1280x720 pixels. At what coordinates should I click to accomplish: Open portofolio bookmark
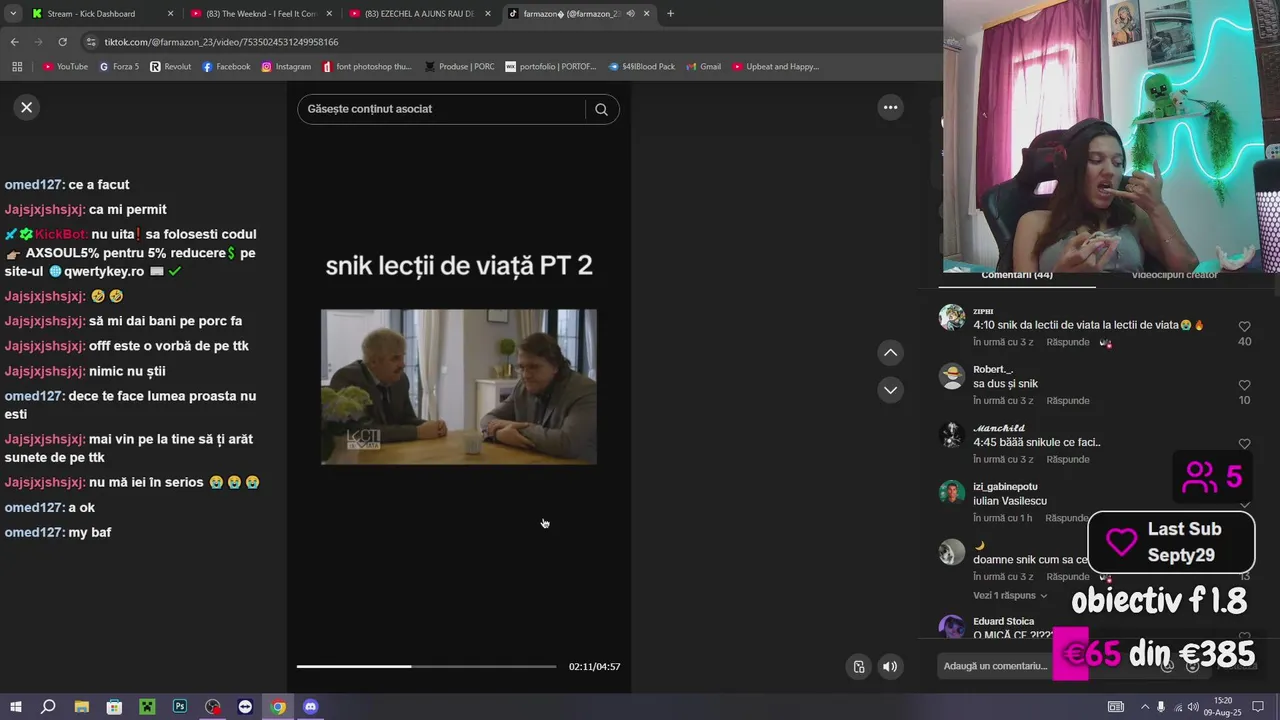(x=550, y=67)
